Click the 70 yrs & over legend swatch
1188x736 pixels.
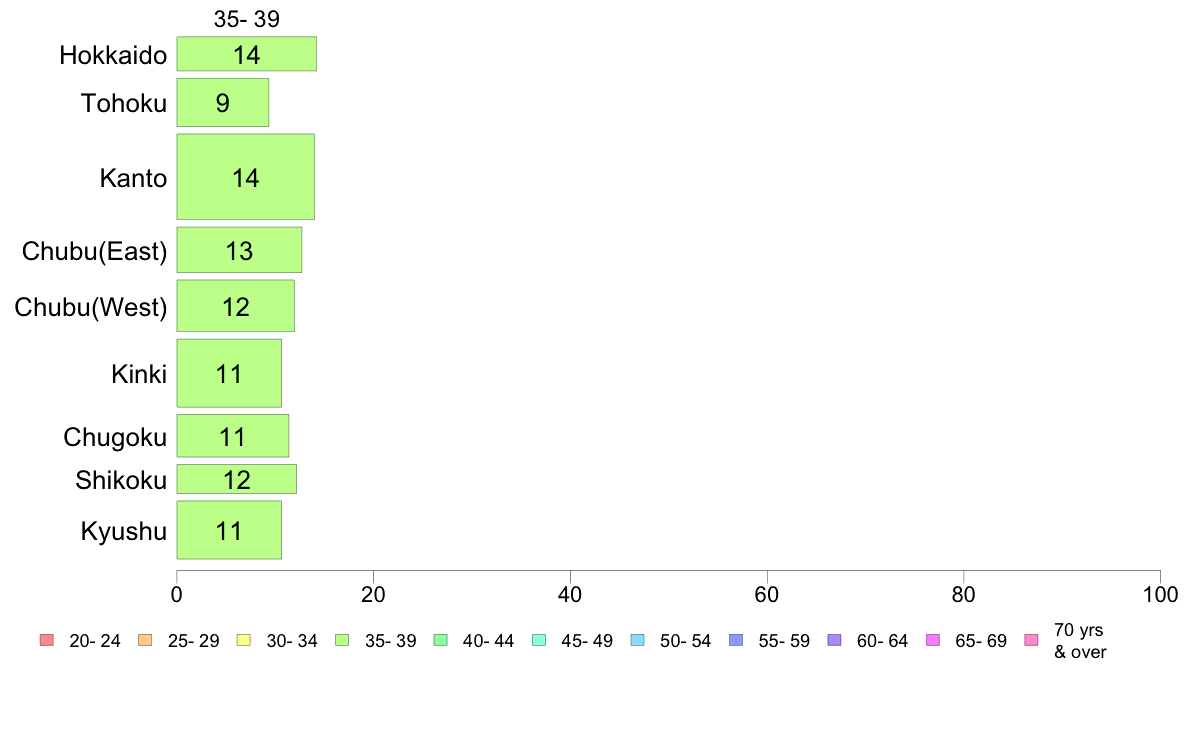pyautogui.click(x=1031, y=640)
